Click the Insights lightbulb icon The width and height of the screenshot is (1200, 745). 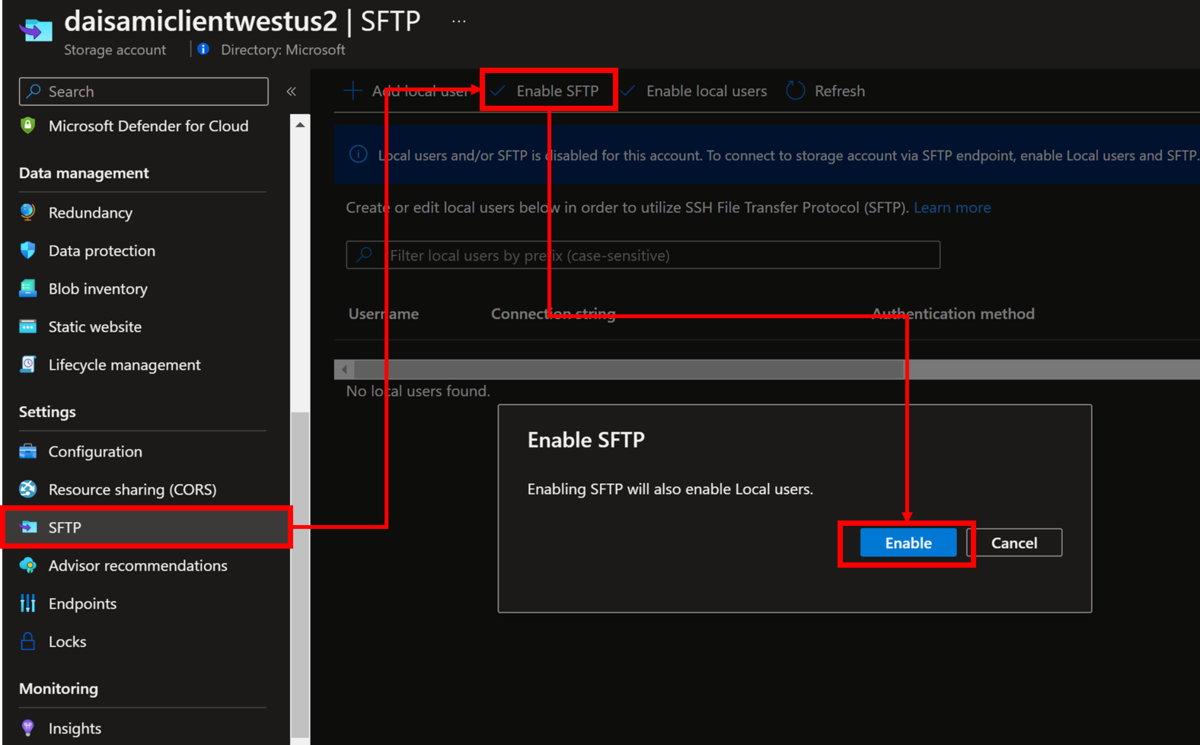point(28,728)
